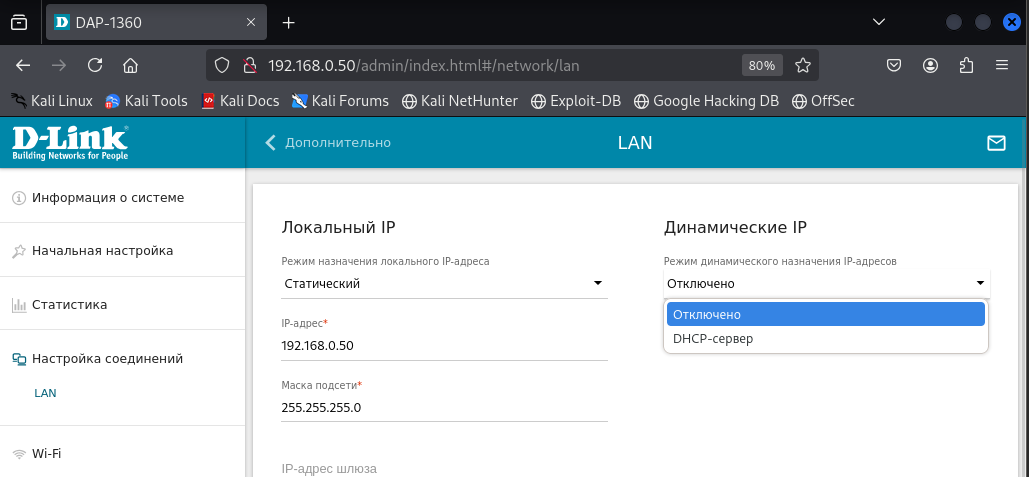Choose the Отключено option in dropdown
This screenshot has height=477, width=1029.
tap(826, 314)
